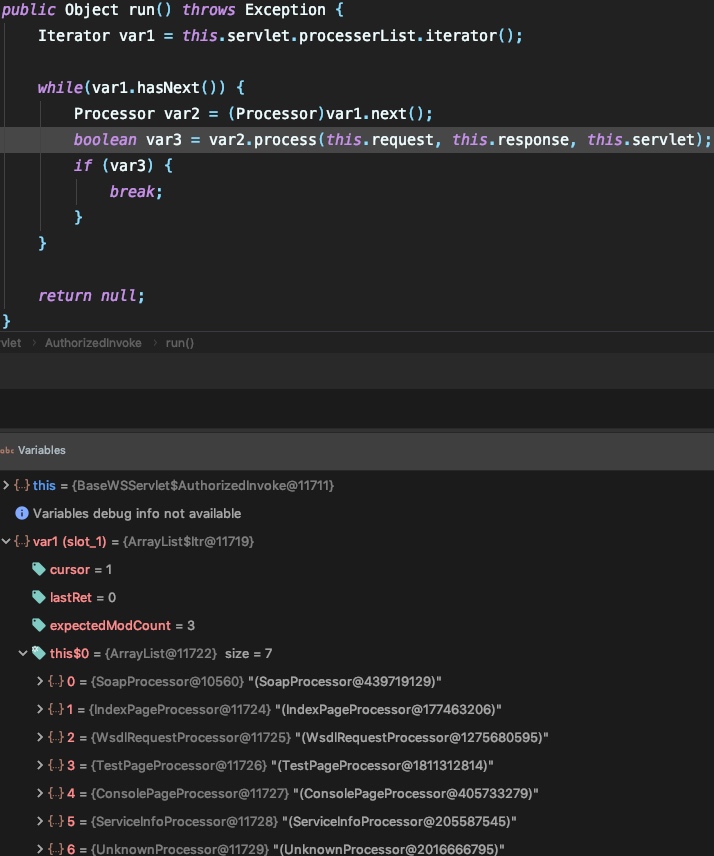The width and height of the screenshot is (714, 856).
Task: Select the Variables panel tab
Action: point(41,450)
